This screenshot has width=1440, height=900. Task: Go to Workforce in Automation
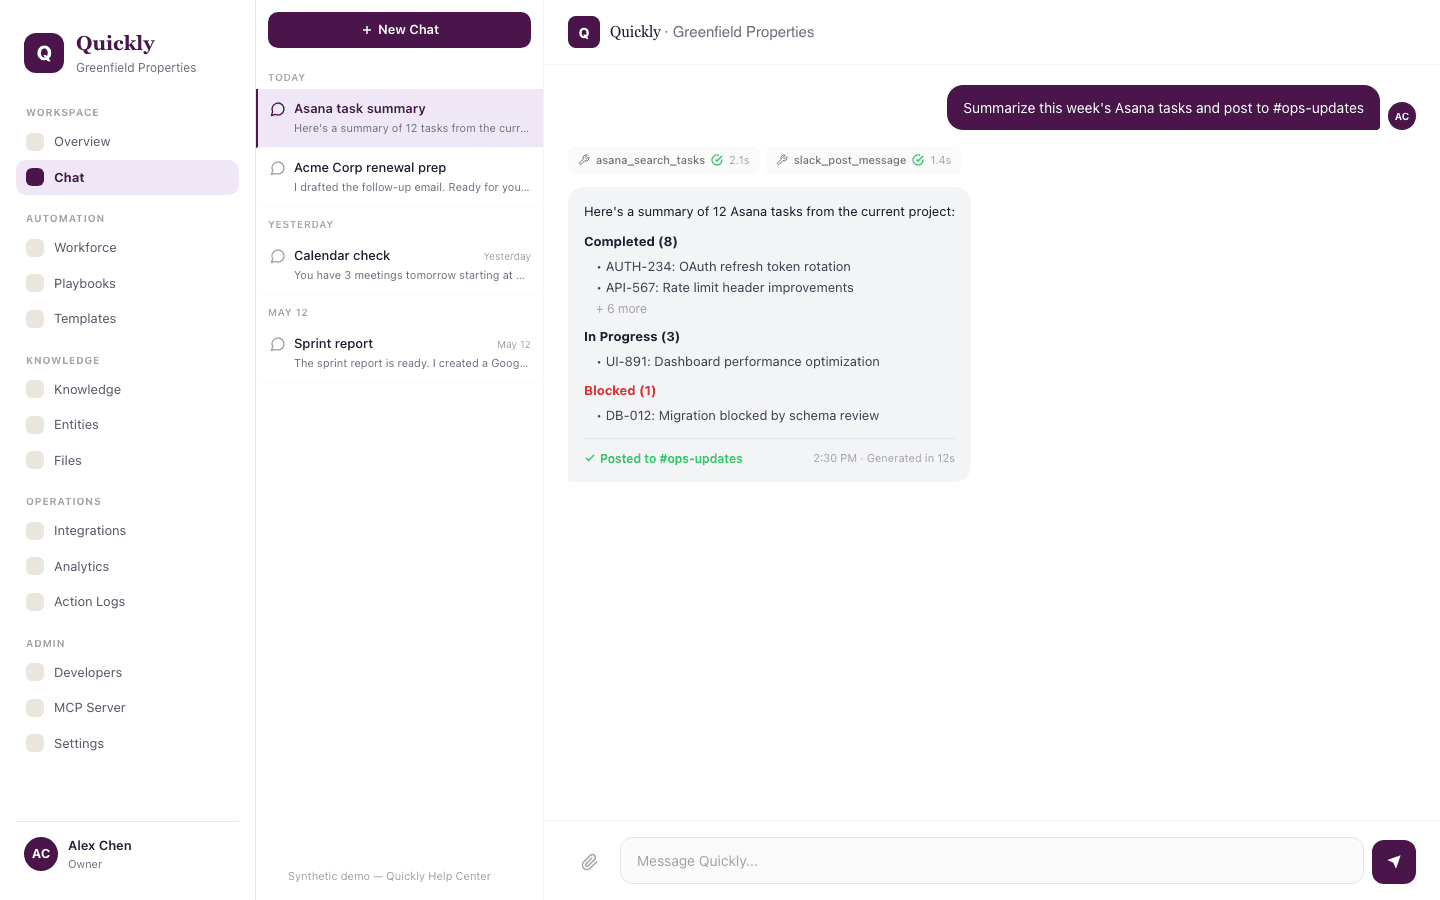click(127, 248)
